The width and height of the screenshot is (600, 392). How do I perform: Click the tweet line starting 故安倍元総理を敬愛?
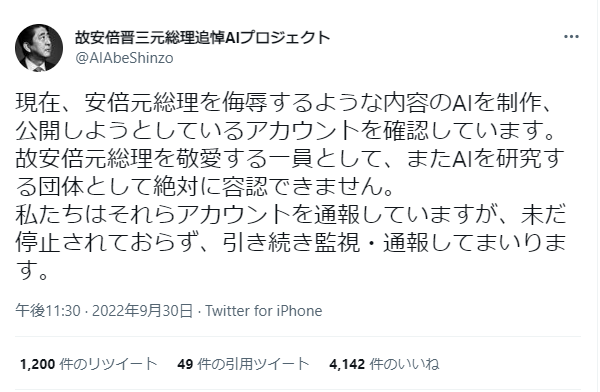click(x=290, y=159)
